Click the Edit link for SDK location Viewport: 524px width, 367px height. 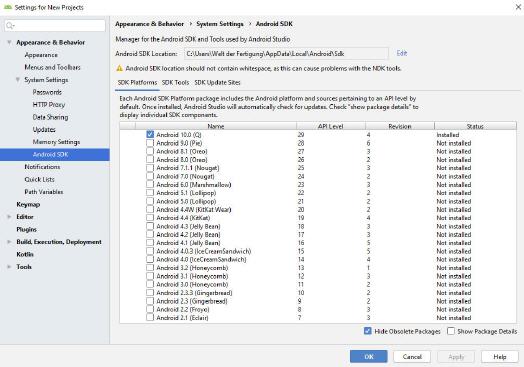402,53
